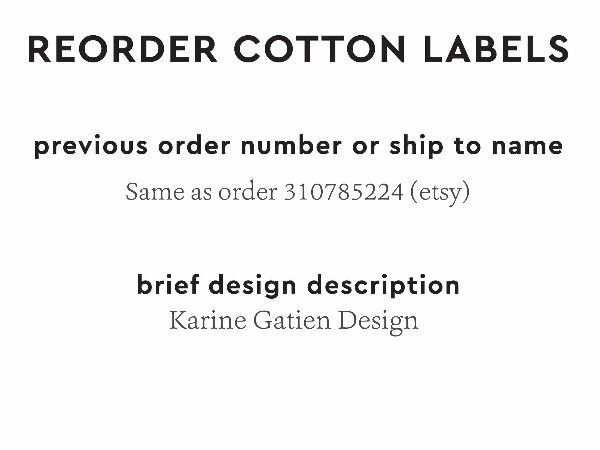
Task: Click the word LABELS in the heading
Action: point(495,48)
